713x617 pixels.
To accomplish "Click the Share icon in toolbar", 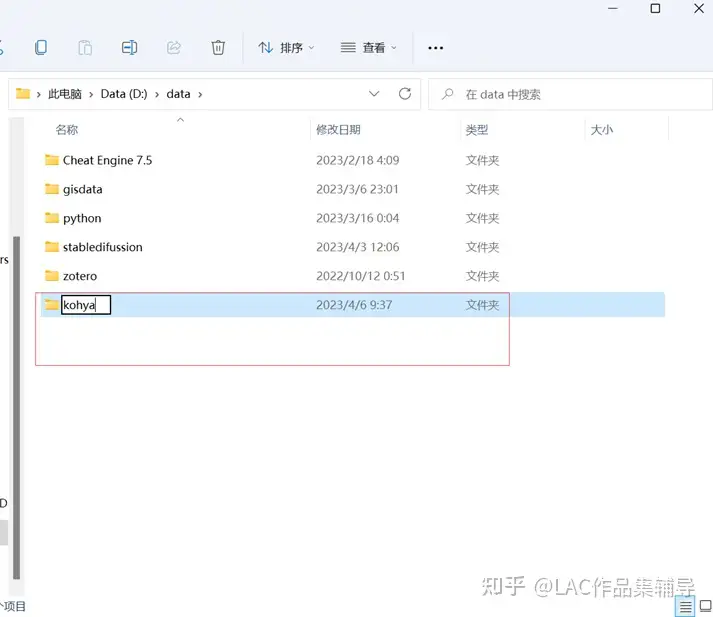I will 174,47.
